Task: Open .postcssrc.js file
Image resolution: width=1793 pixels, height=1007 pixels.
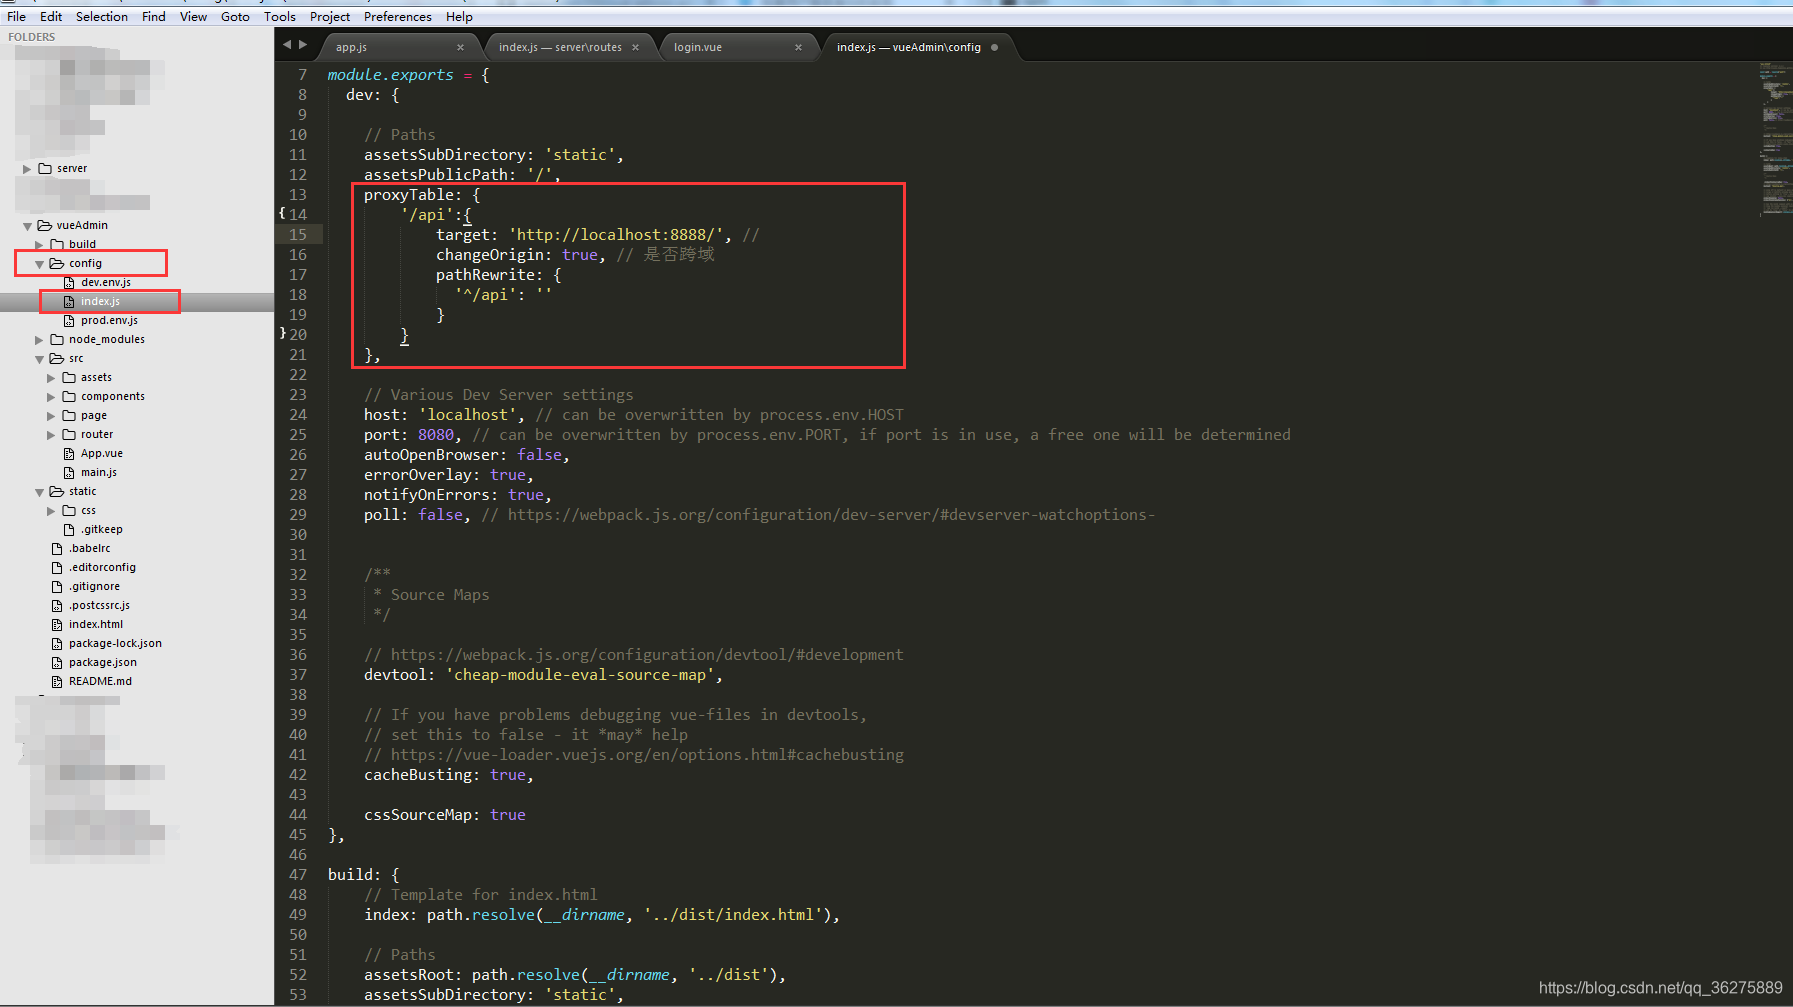Action: point(99,605)
